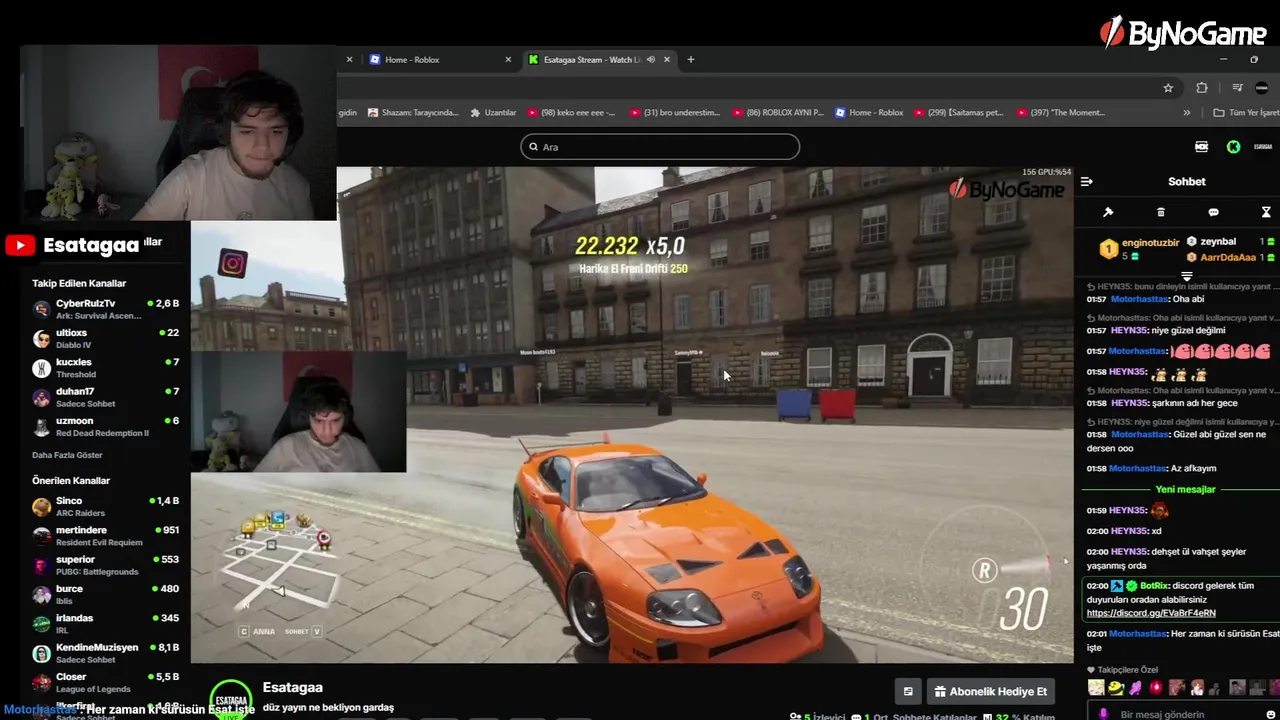Open the browser extensions puzzle icon

1202,88
